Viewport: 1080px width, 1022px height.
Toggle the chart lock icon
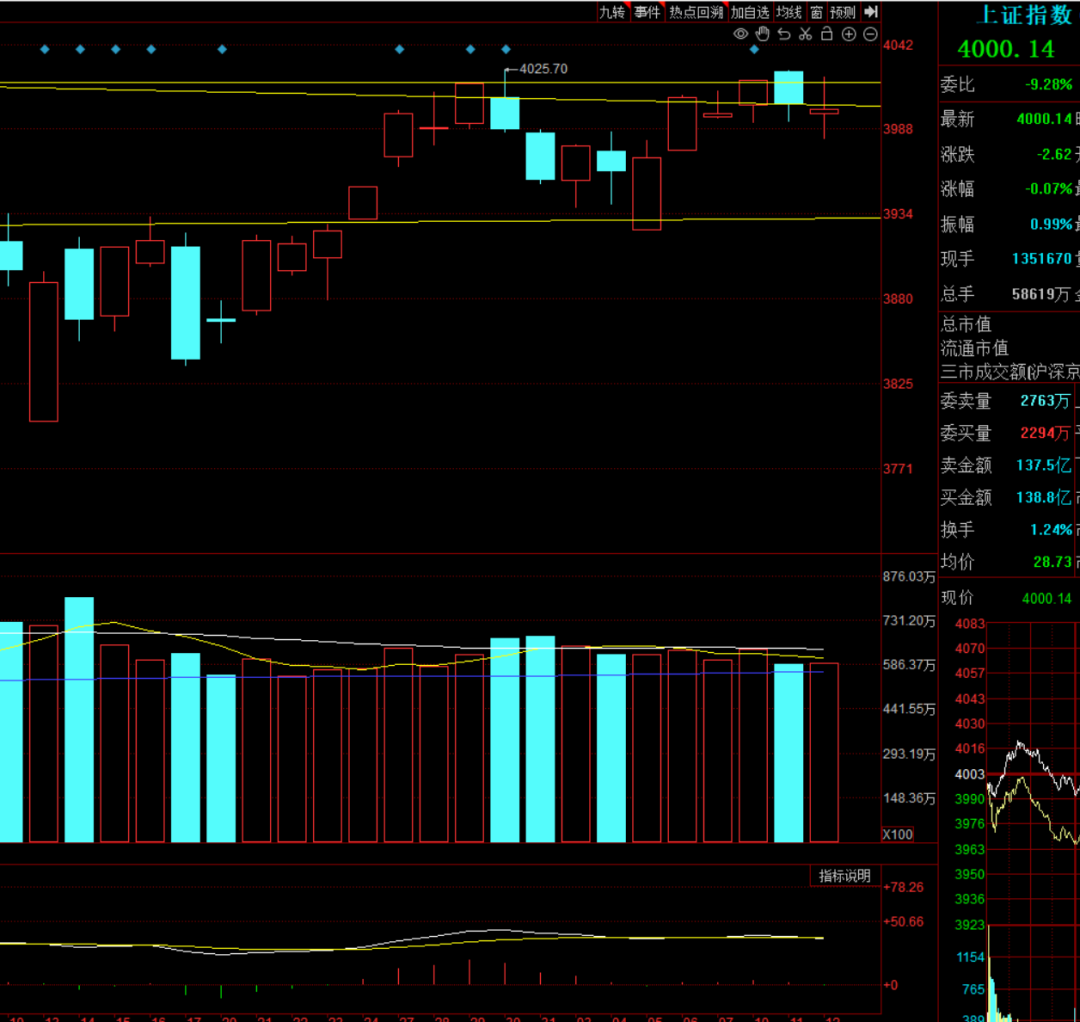click(x=827, y=34)
